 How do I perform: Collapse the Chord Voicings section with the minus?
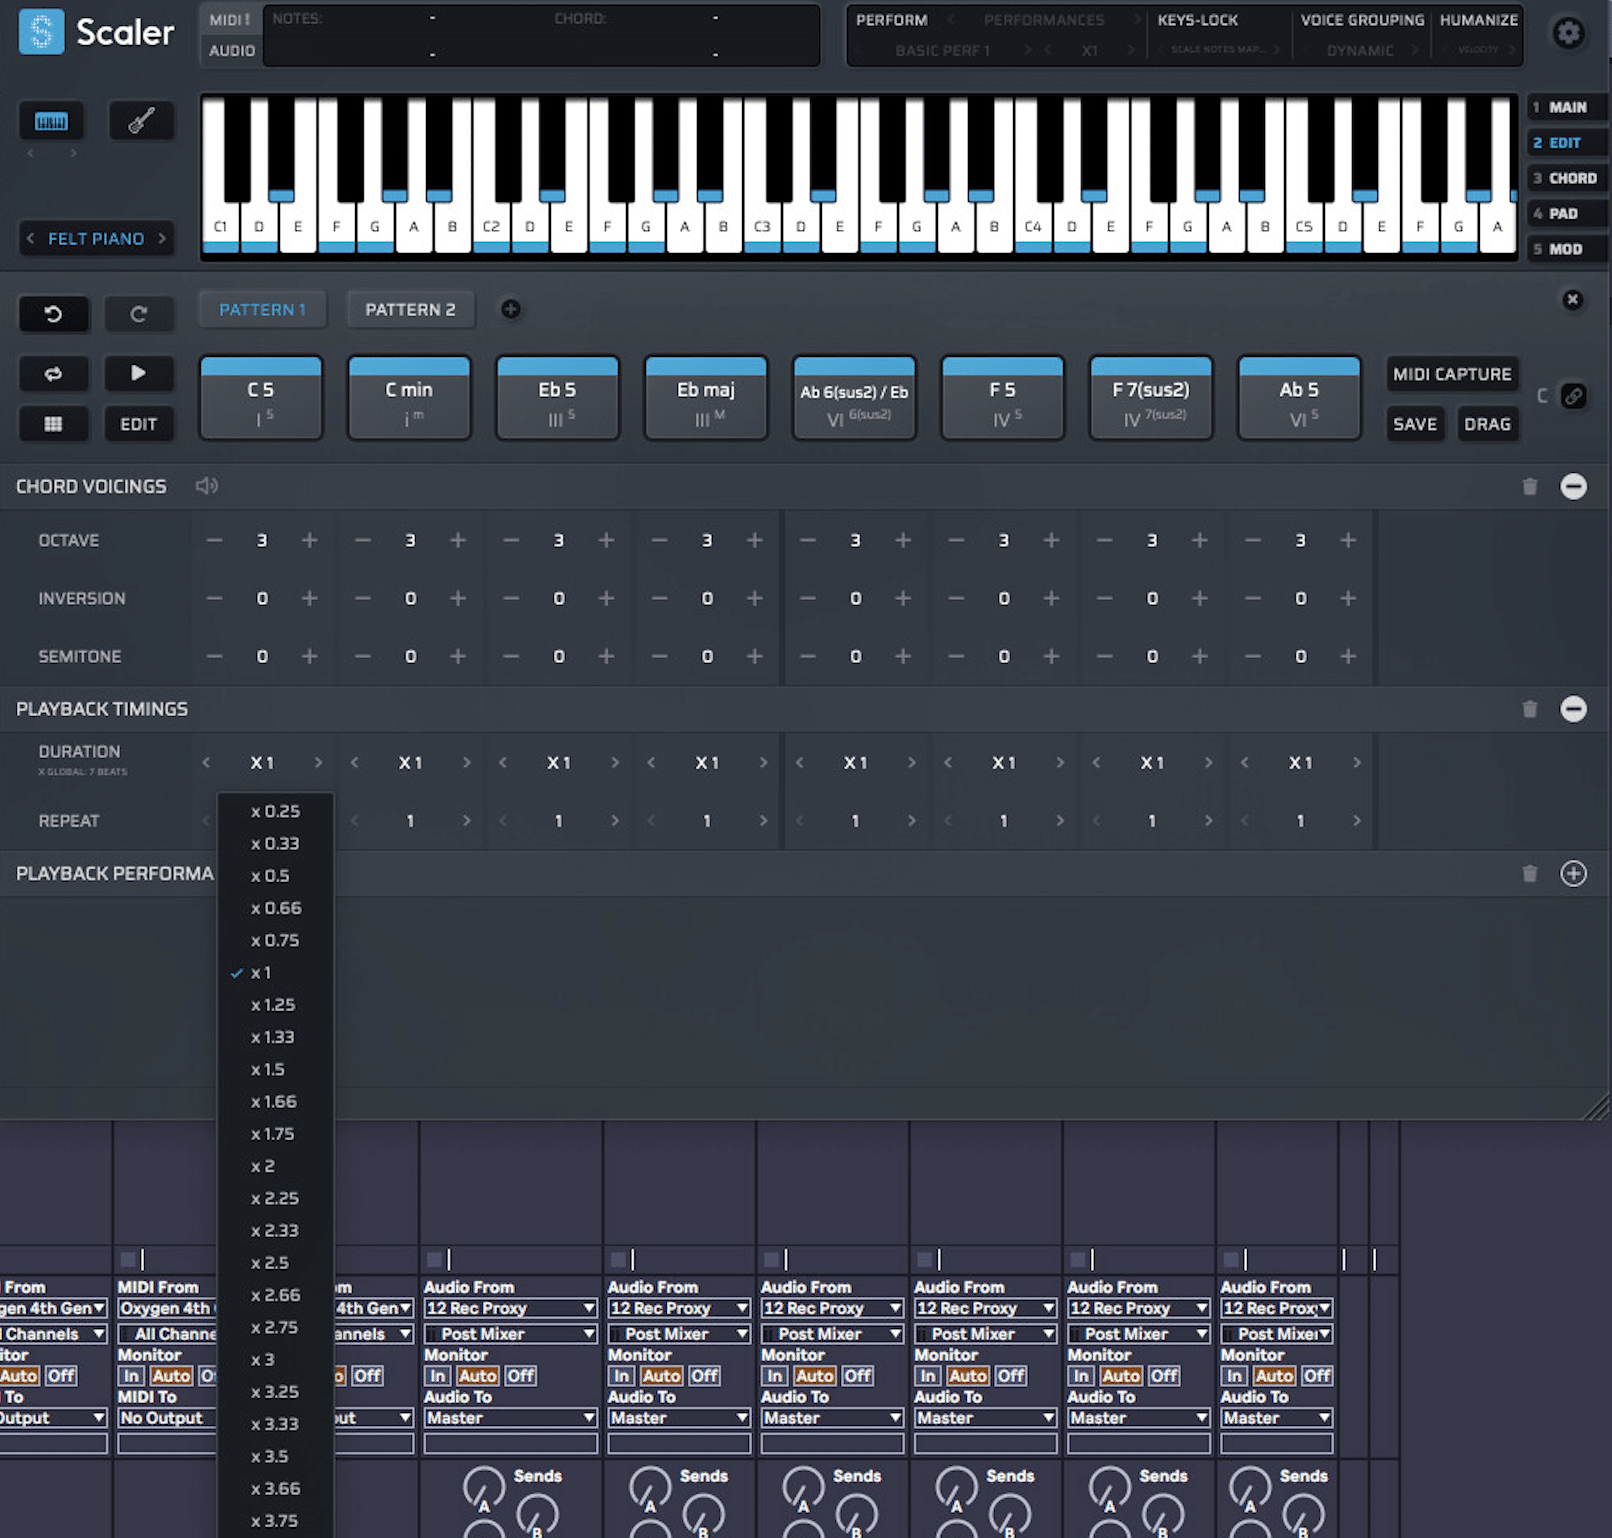point(1573,487)
